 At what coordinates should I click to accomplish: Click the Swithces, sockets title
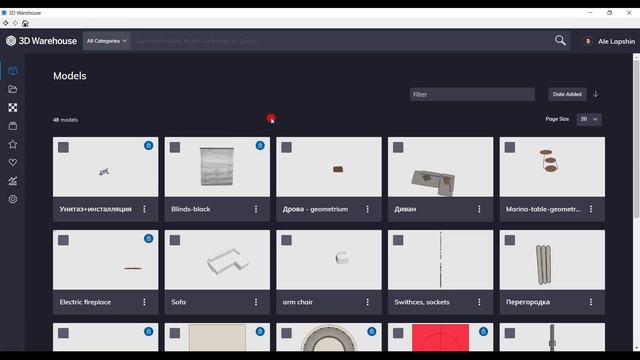[422, 302]
